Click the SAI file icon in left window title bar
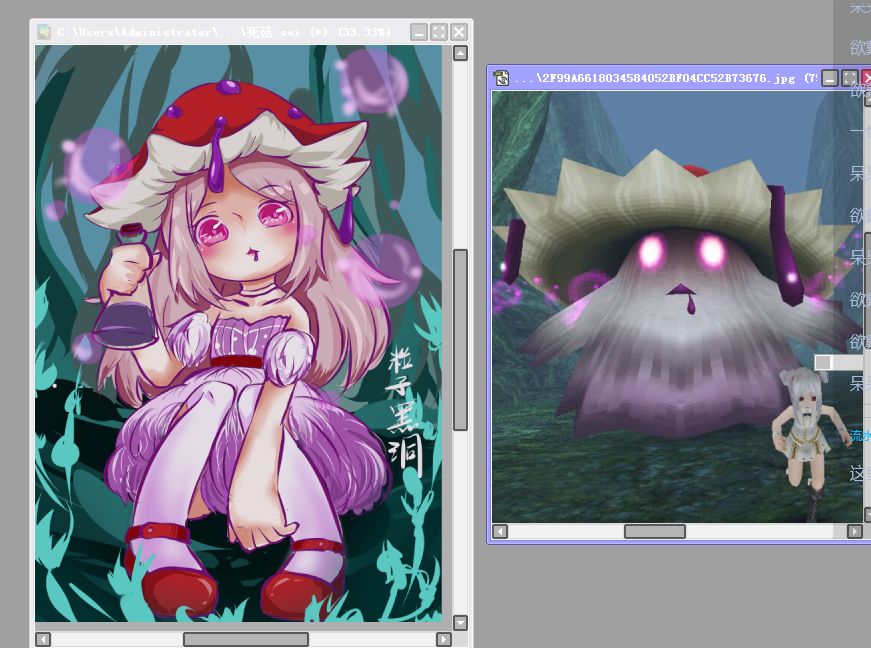Screen dimensions: 871x648 (x=44, y=32)
